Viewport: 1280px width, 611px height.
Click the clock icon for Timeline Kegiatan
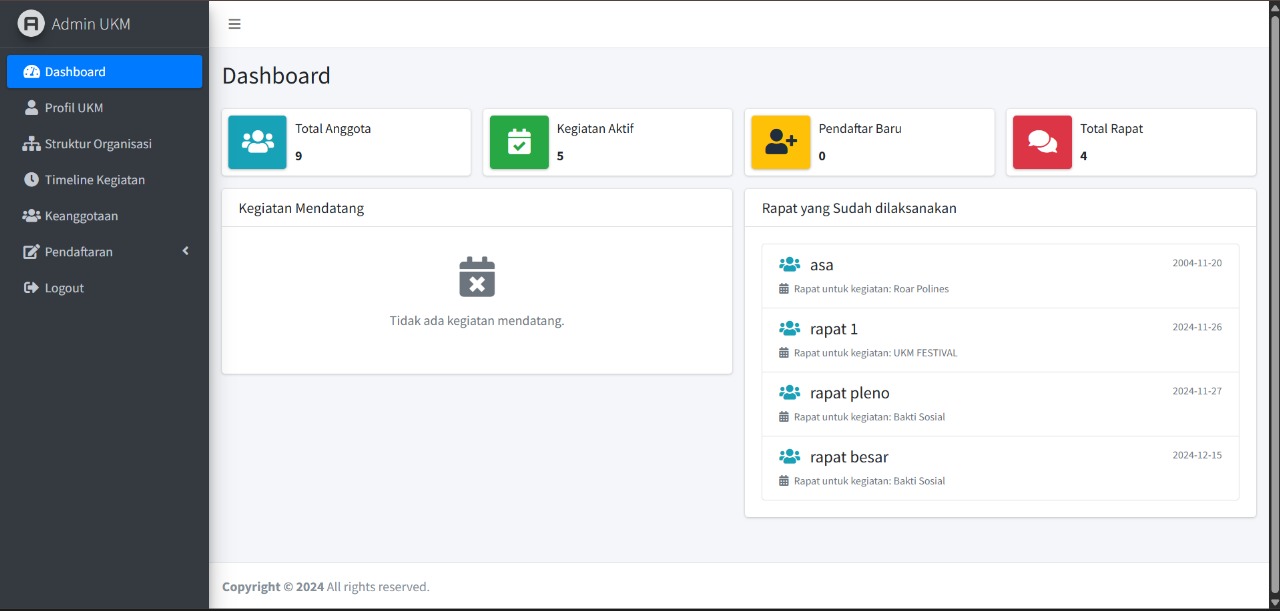pos(31,180)
